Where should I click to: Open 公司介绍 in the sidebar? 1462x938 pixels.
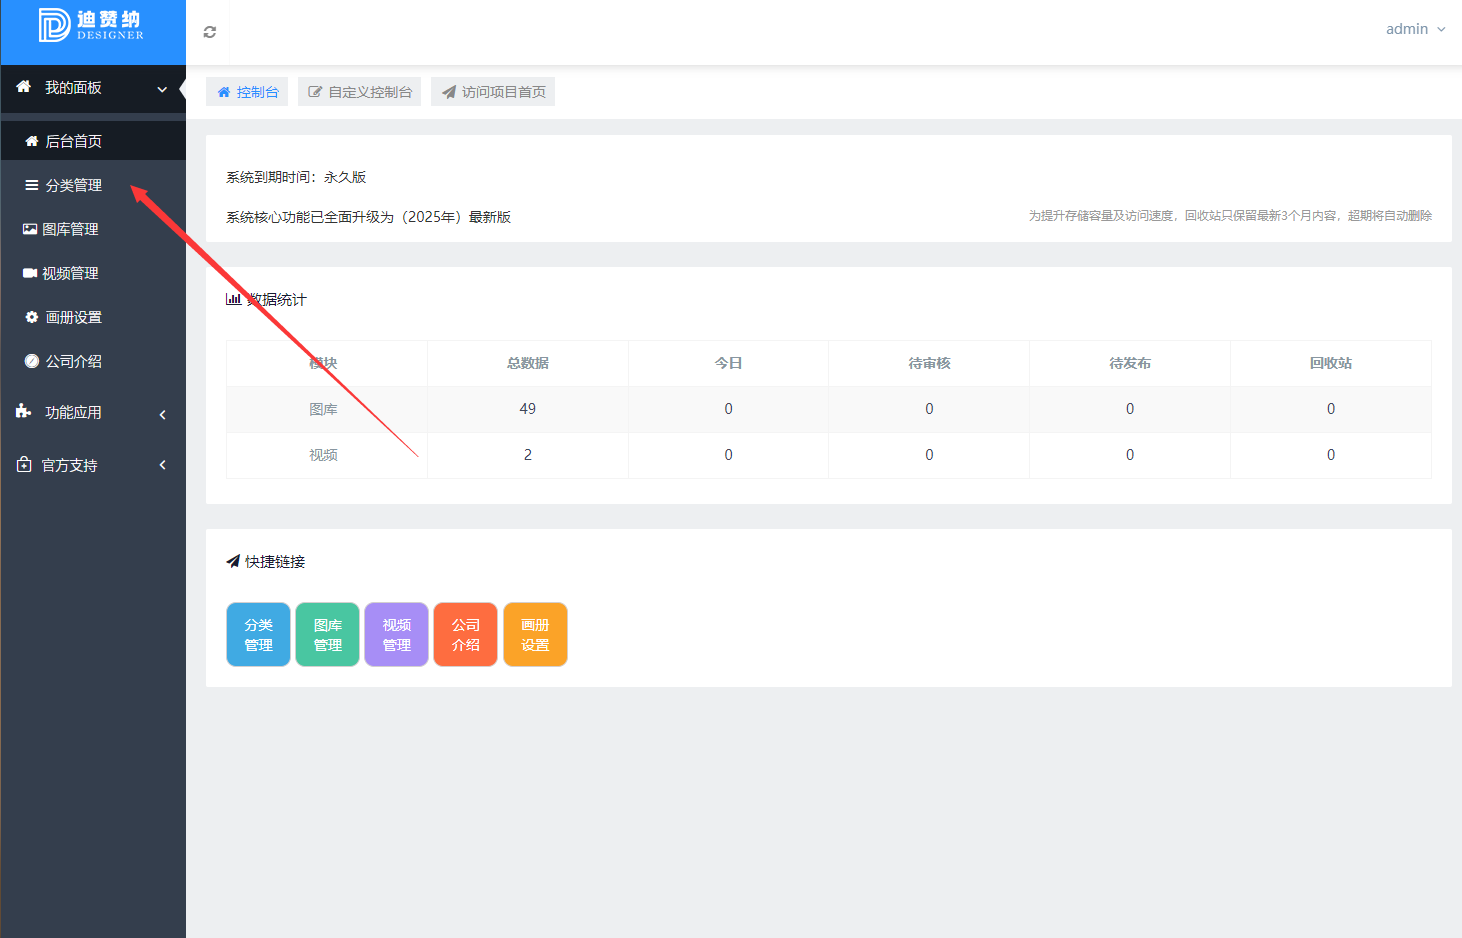[x=93, y=361]
